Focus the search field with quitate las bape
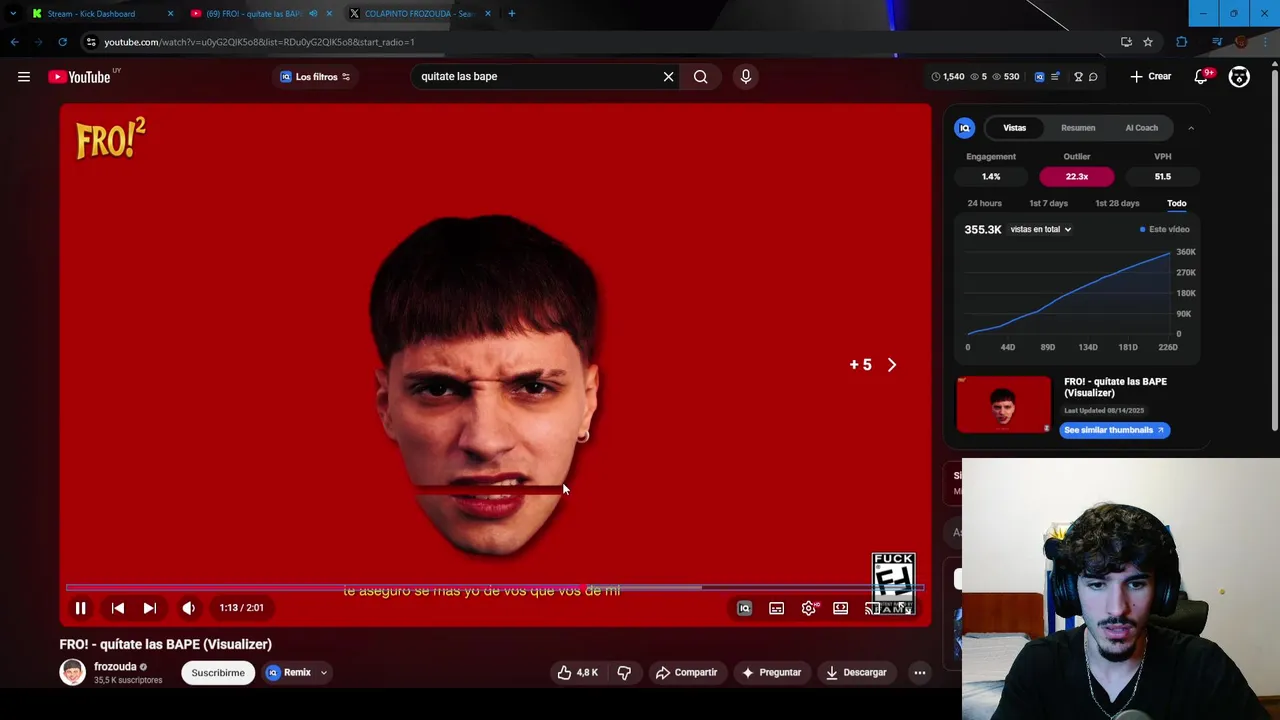This screenshot has height=720, width=1280. point(535,76)
